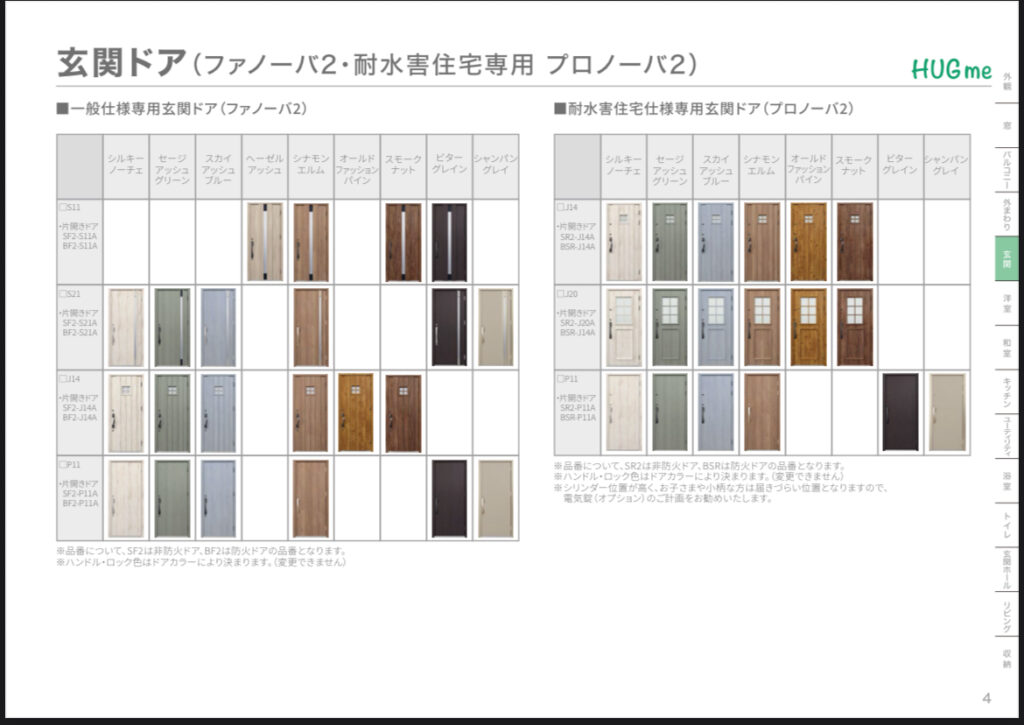Click Fanova2 P11 シルキーノーチェ door
The image size is (1024, 725).
pyautogui.click(x=126, y=499)
